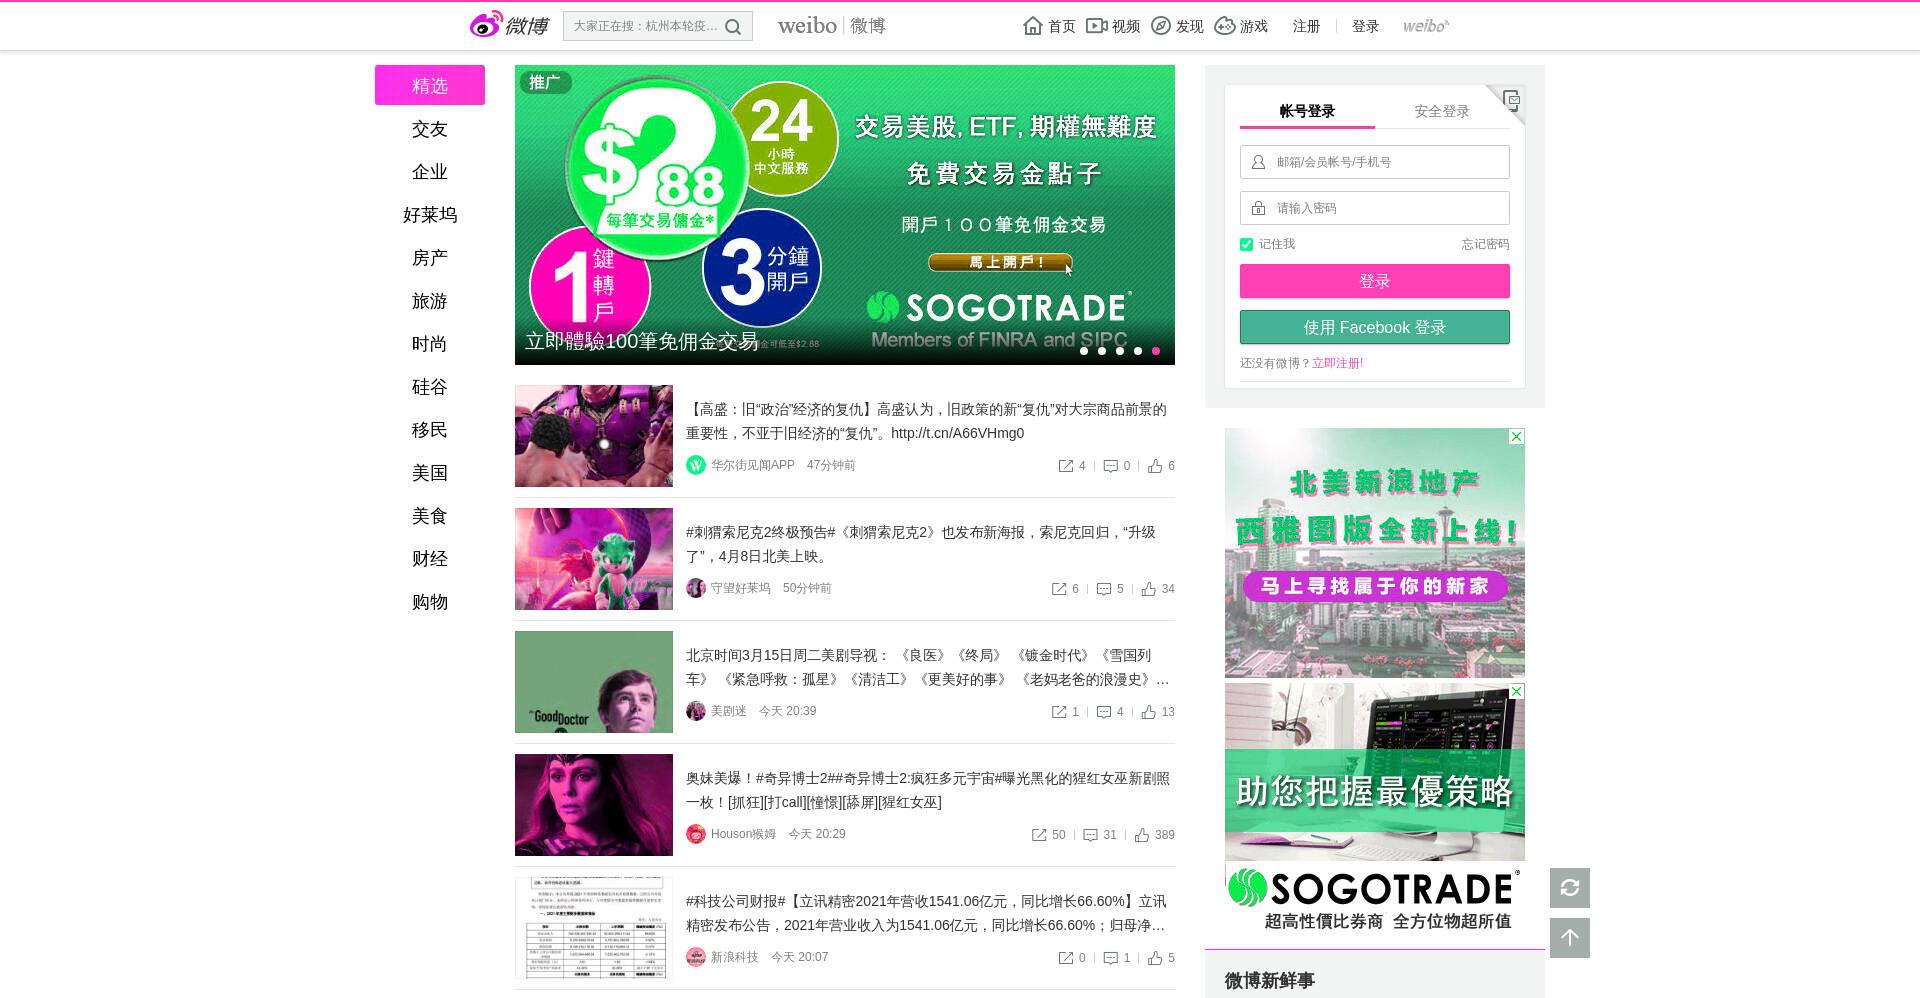Like the 美剧导视 post
The image size is (1920, 998).
point(1149,712)
